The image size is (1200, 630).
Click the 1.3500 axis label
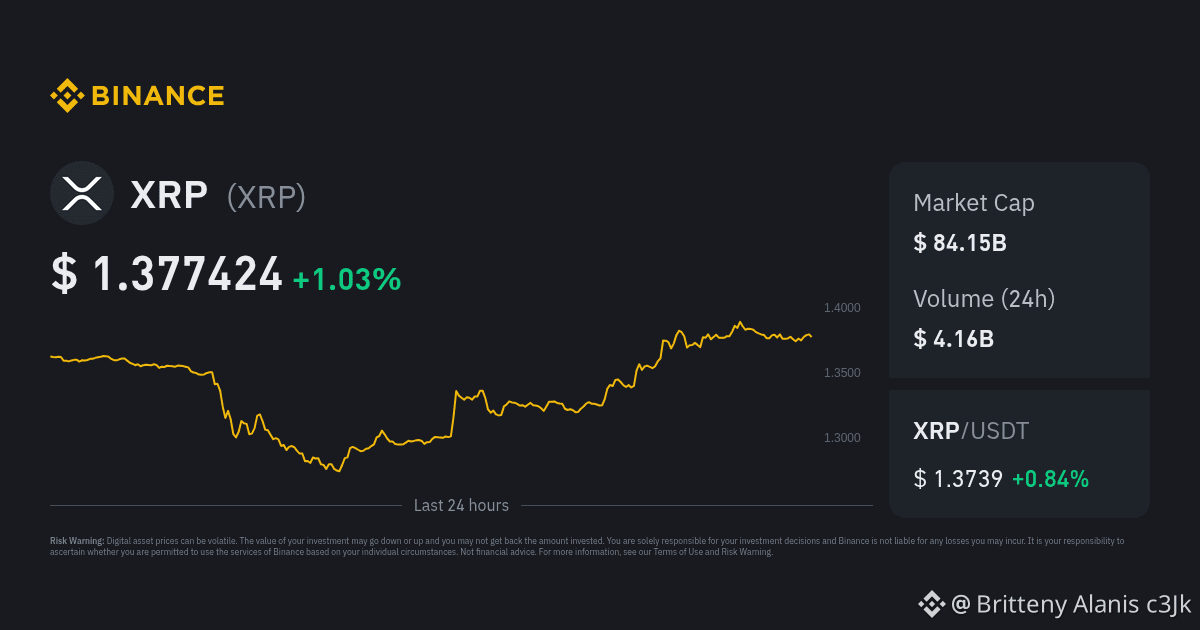click(842, 373)
